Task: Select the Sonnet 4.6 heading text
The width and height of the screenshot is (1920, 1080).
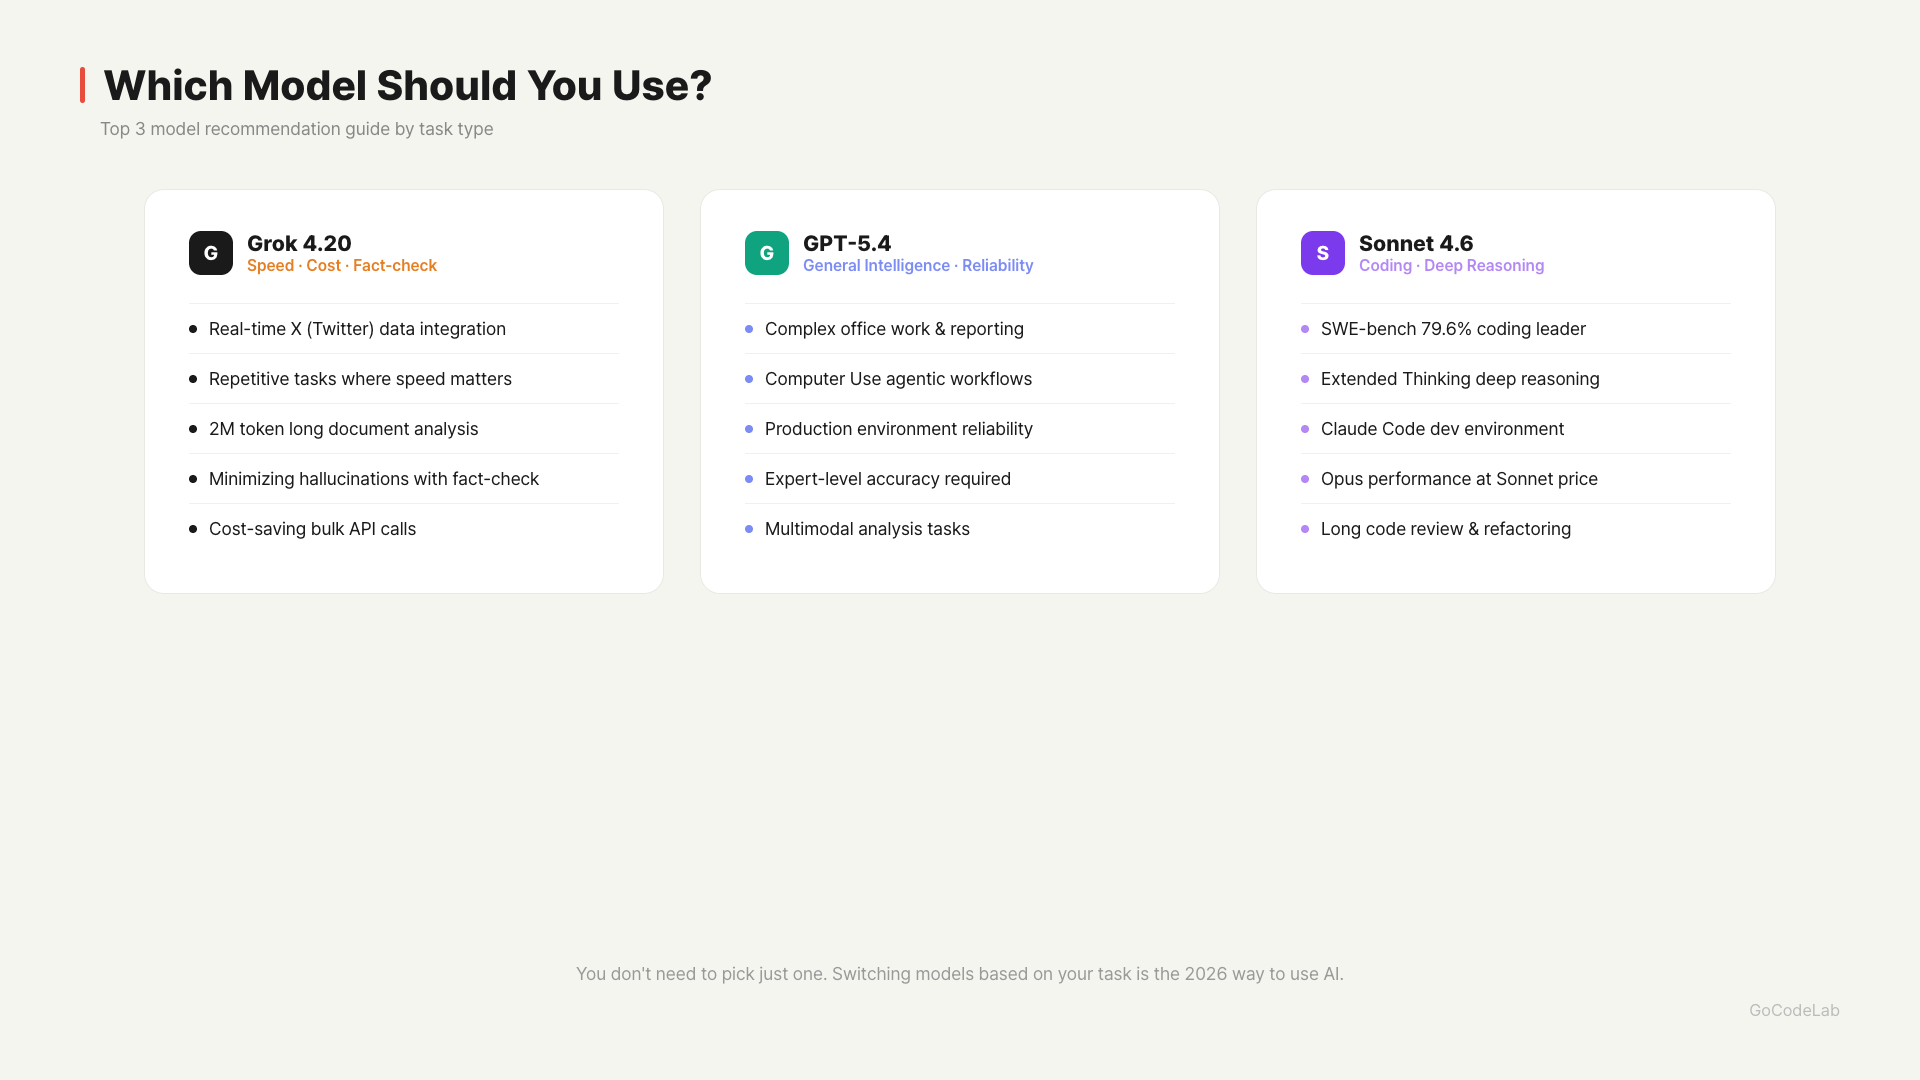Action: (x=1416, y=243)
